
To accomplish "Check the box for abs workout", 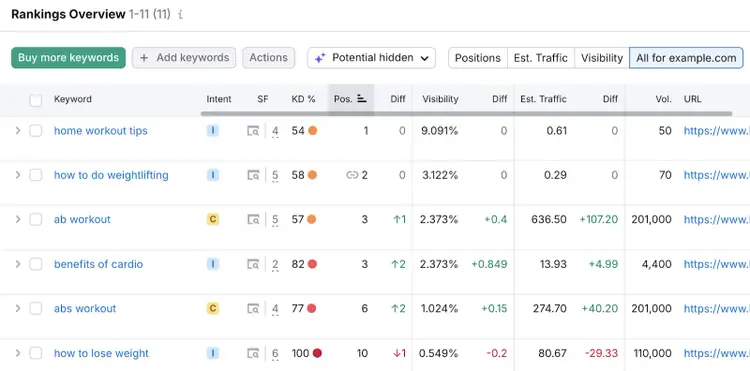I will click(x=35, y=308).
